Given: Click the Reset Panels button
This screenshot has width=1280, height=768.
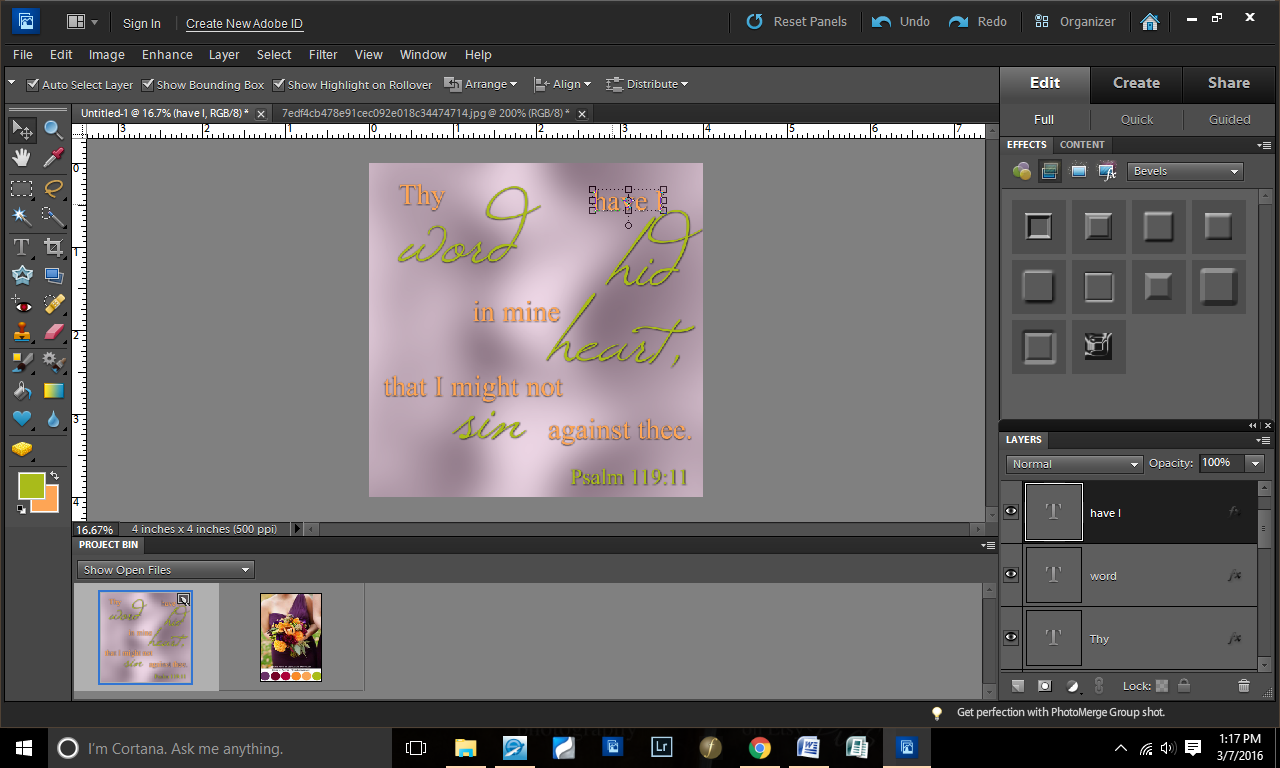Looking at the screenshot, I should (x=797, y=22).
